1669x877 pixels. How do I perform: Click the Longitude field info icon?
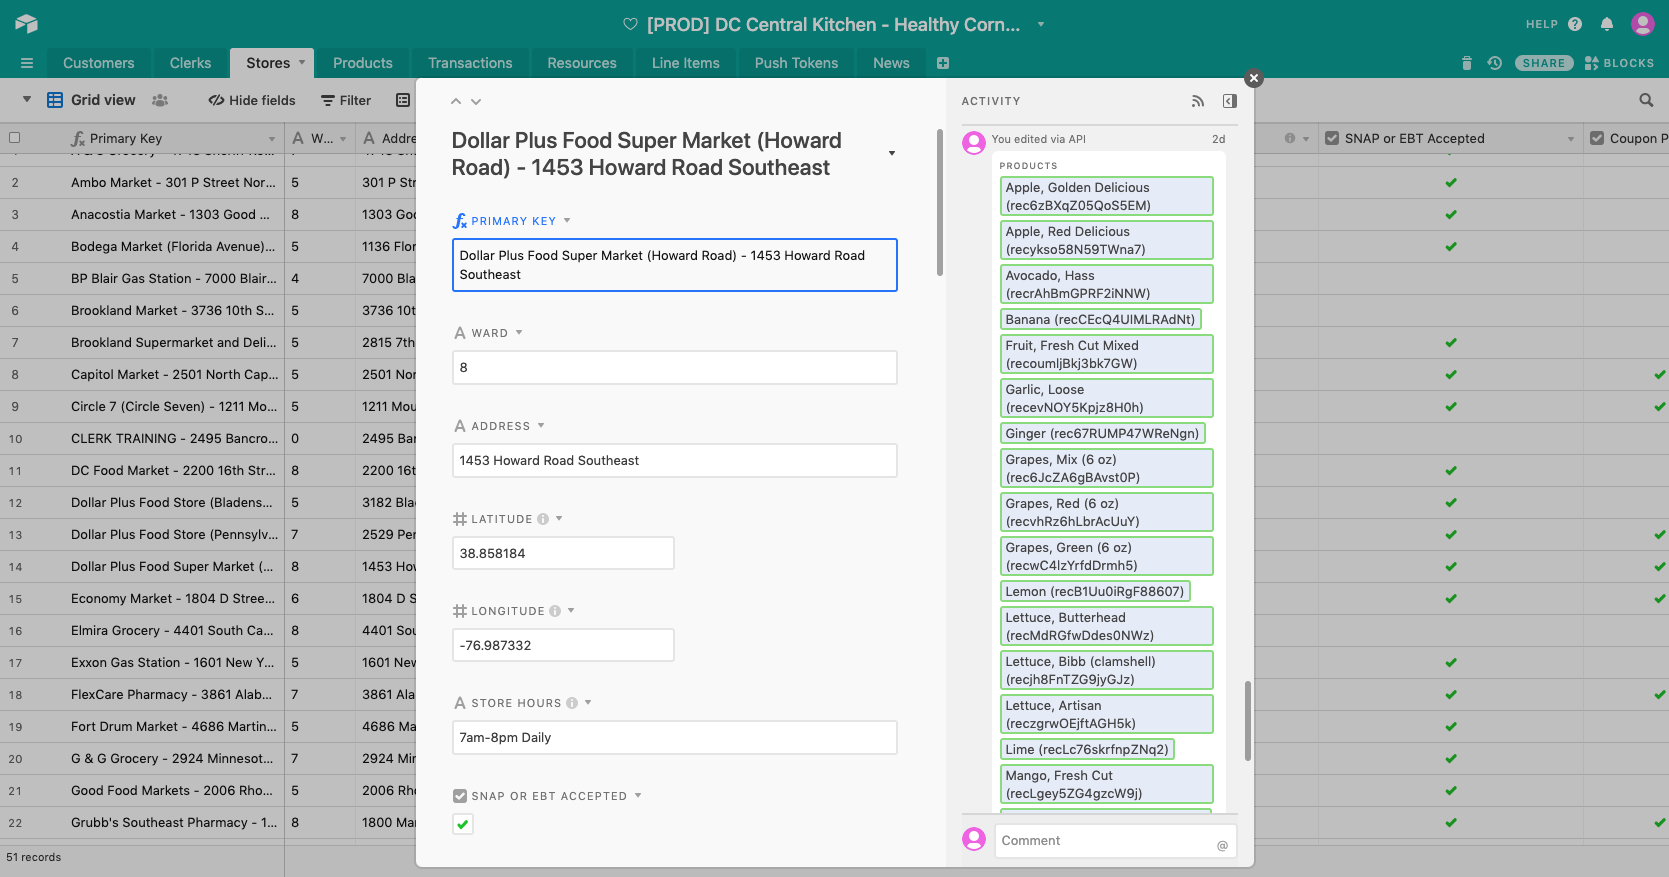click(x=555, y=611)
